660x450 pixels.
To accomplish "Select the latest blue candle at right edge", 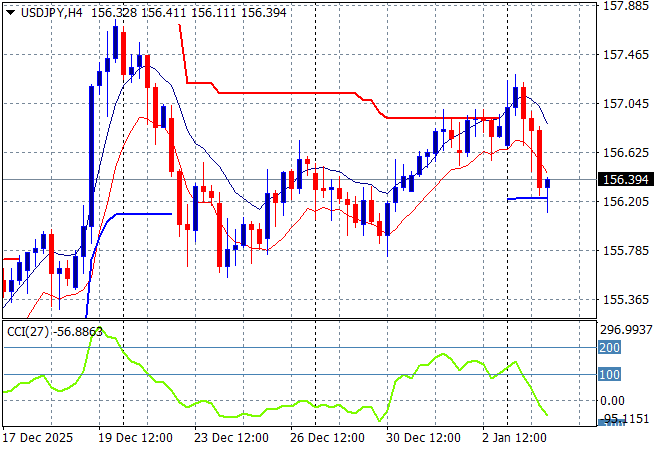I will click(x=547, y=182).
